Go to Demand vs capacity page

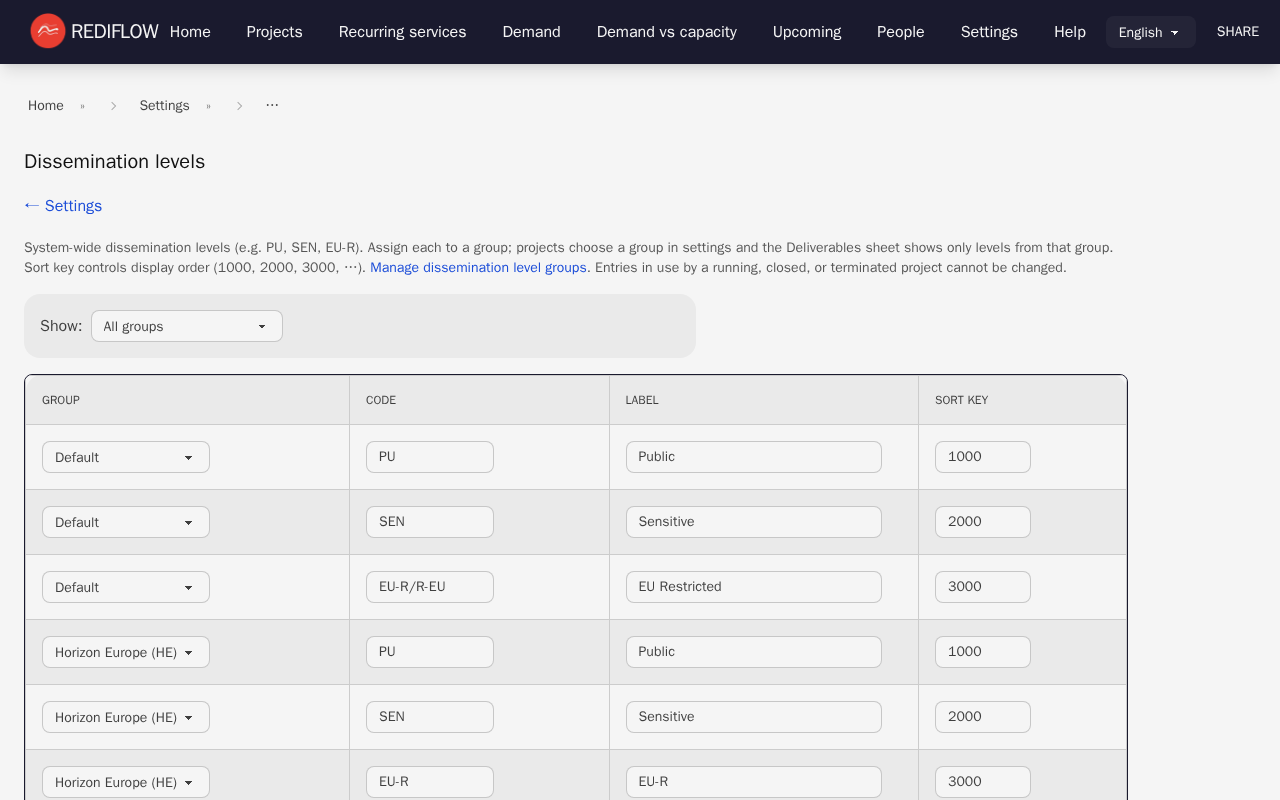tap(666, 32)
